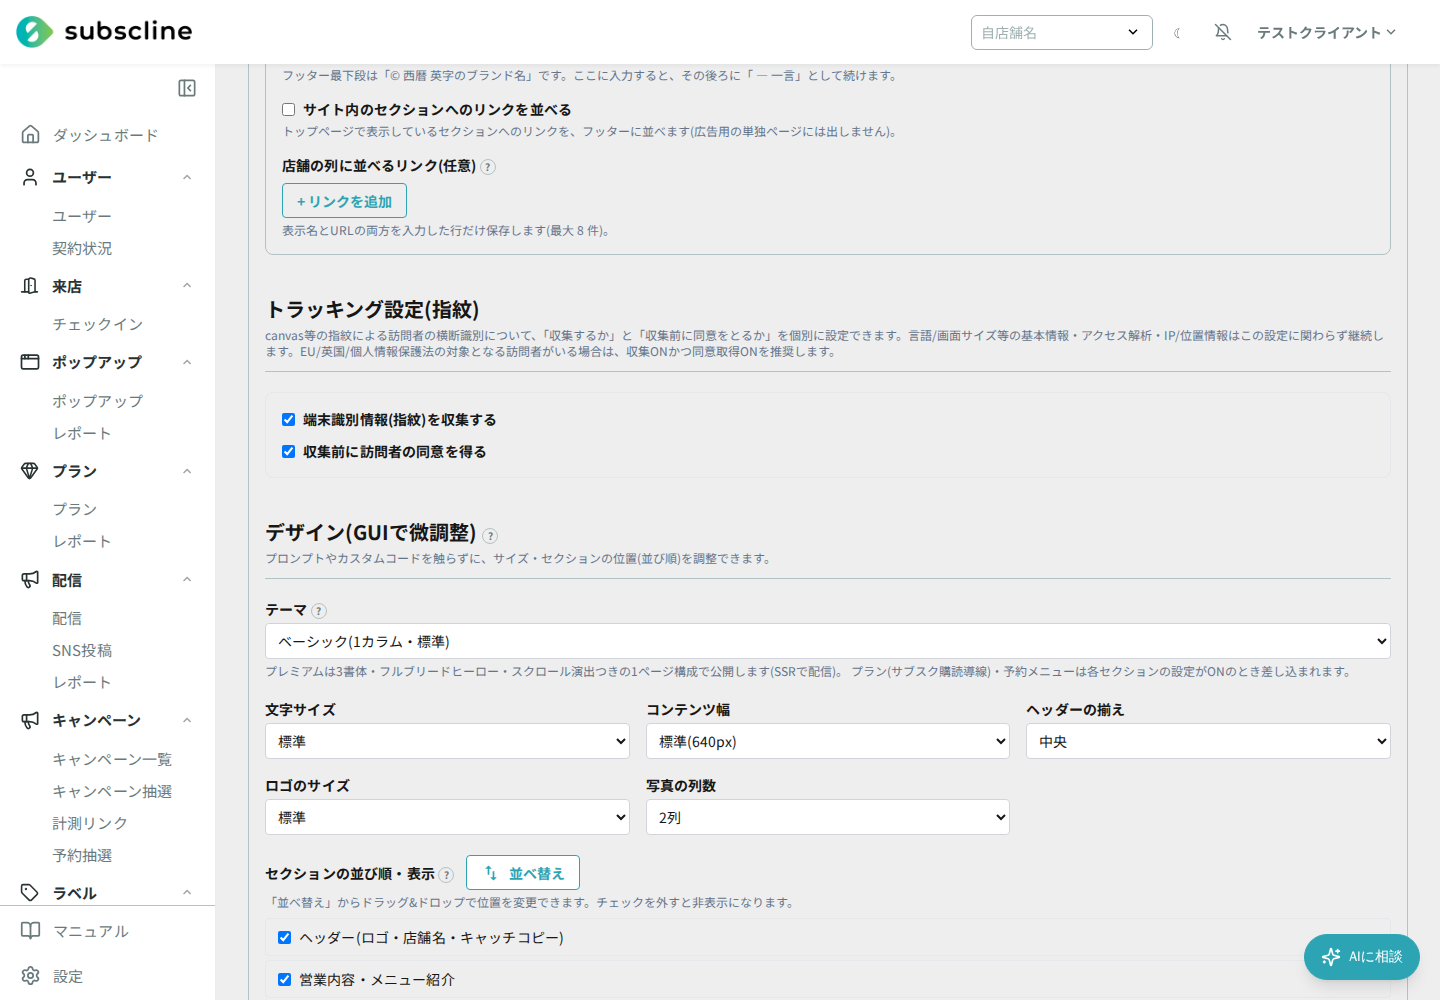The width and height of the screenshot is (1440, 1000).
Task: Open help tooltip next to テーマ
Action: coord(319,611)
